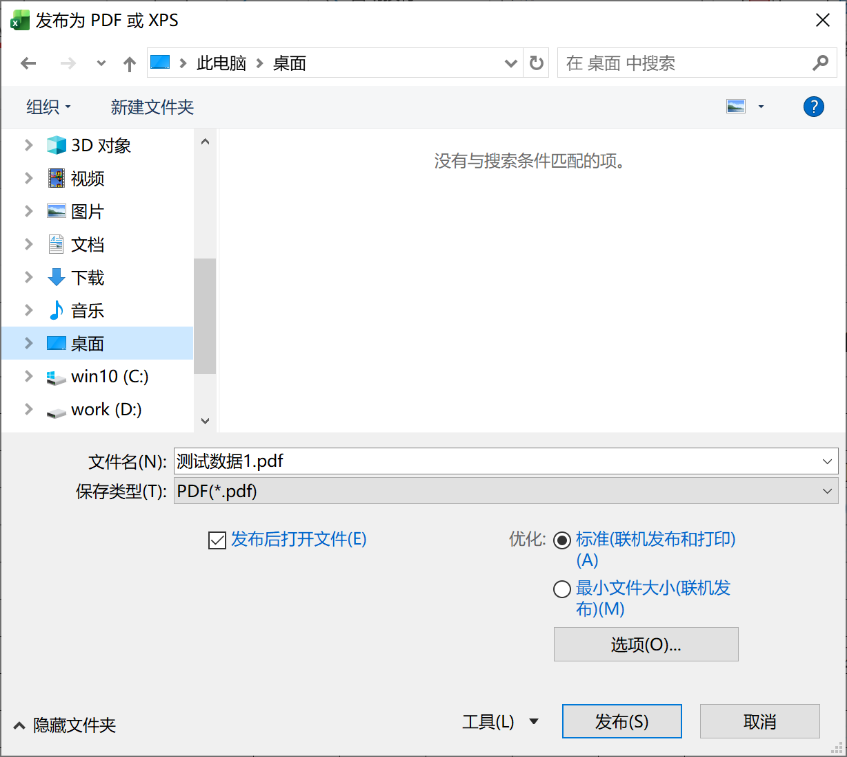The height and width of the screenshot is (757, 847).
Task: Open the 工具(L) menu
Action: click(499, 722)
